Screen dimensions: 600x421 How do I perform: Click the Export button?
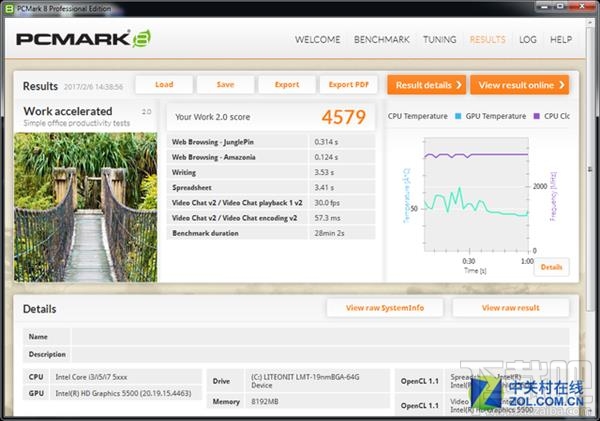point(287,85)
